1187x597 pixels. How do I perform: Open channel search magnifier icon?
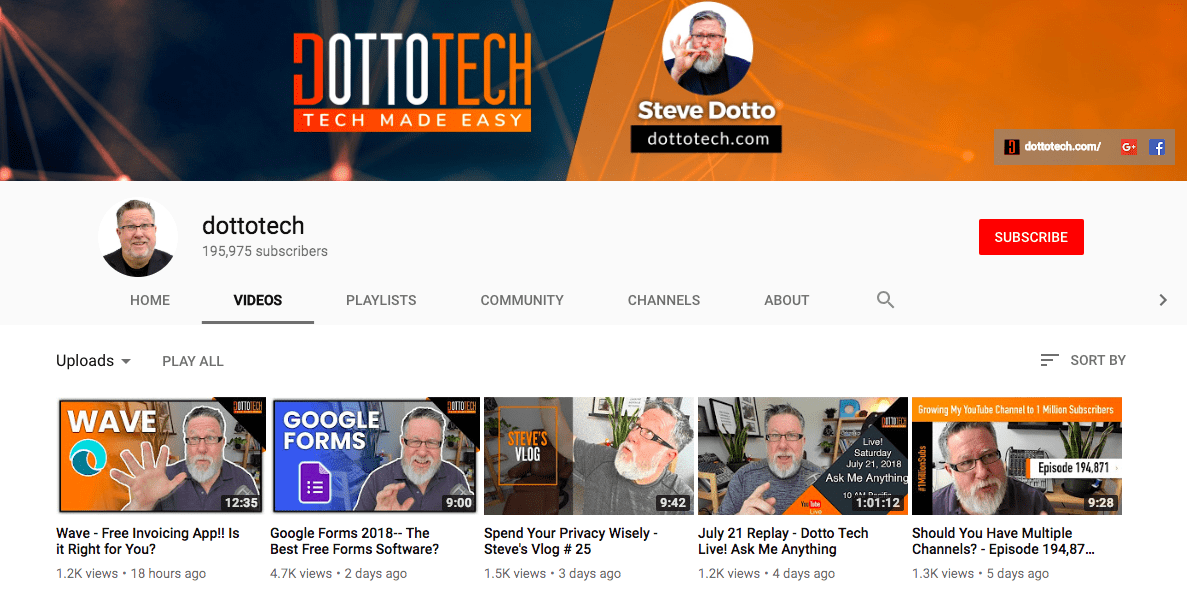click(885, 300)
